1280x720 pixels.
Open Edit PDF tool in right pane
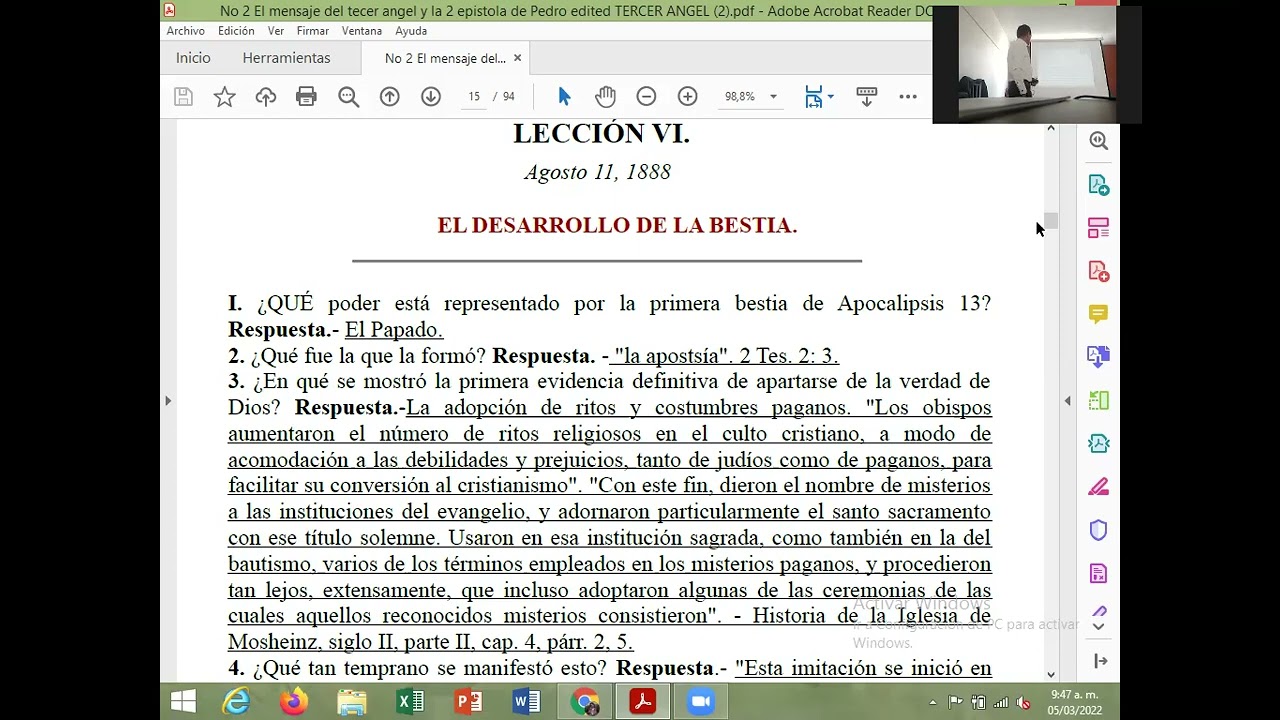[1099, 228]
